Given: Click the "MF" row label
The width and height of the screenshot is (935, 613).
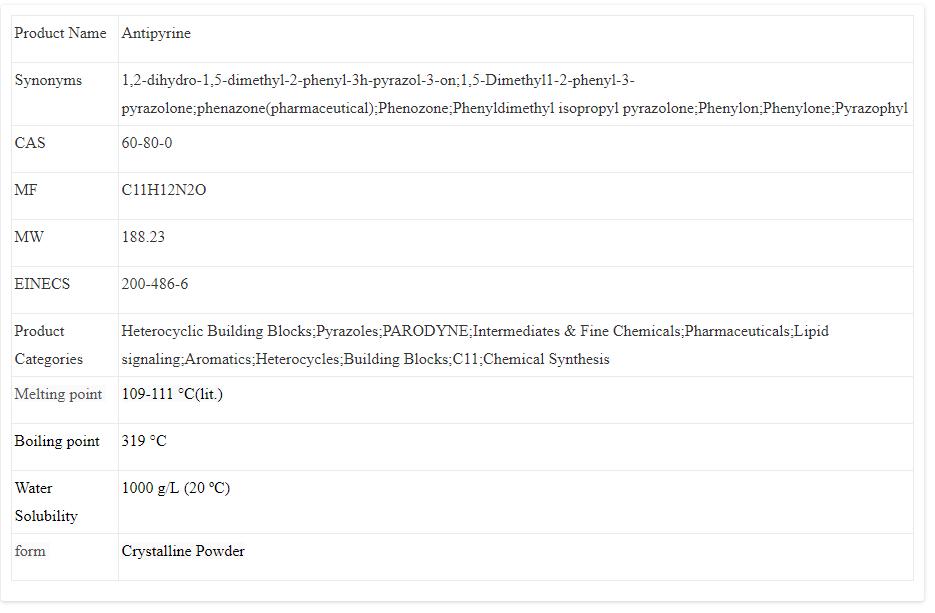Looking at the screenshot, I should [26, 191].
